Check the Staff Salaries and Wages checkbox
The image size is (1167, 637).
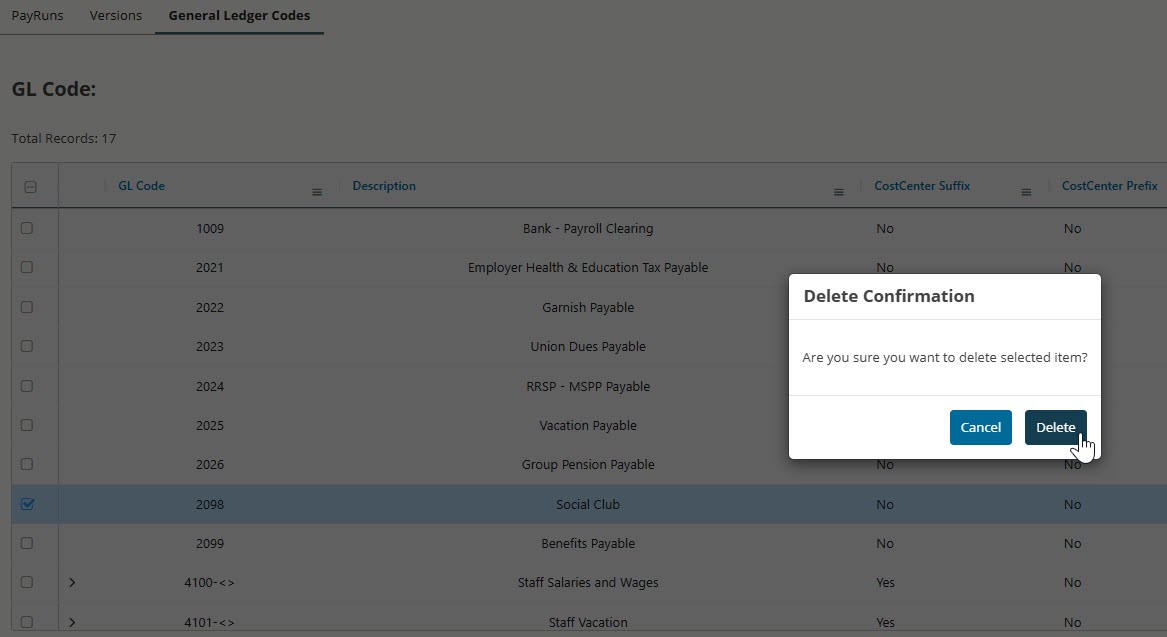(x=27, y=582)
